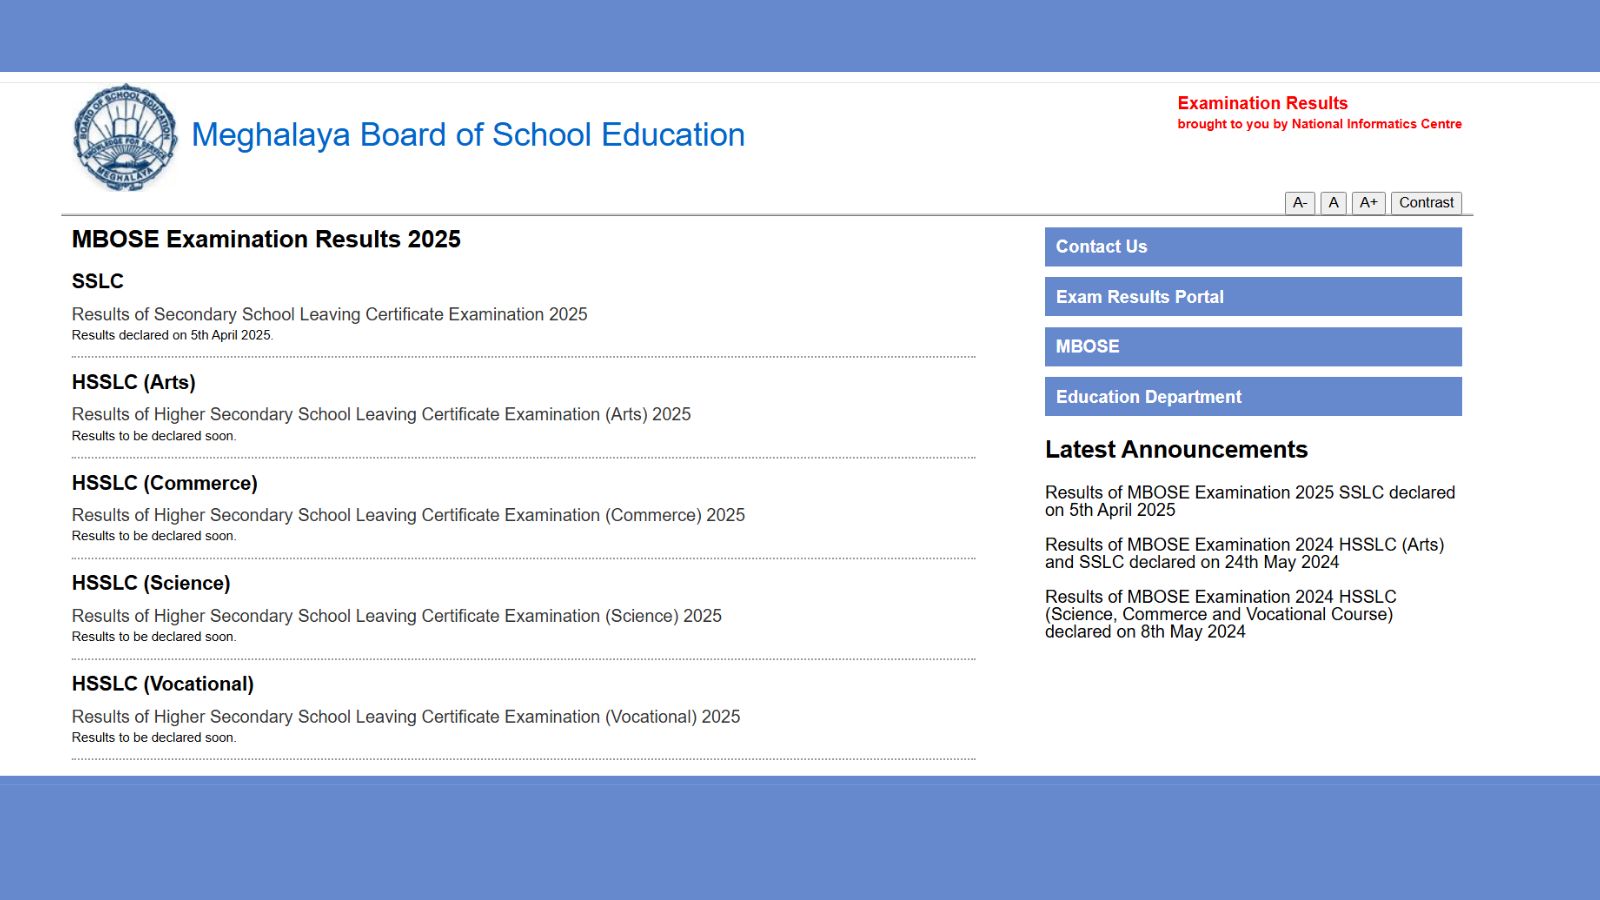The height and width of the screenshot is (900, 1600).
Task: Open the Exam Results Portal link
Action: [1252, 297]
